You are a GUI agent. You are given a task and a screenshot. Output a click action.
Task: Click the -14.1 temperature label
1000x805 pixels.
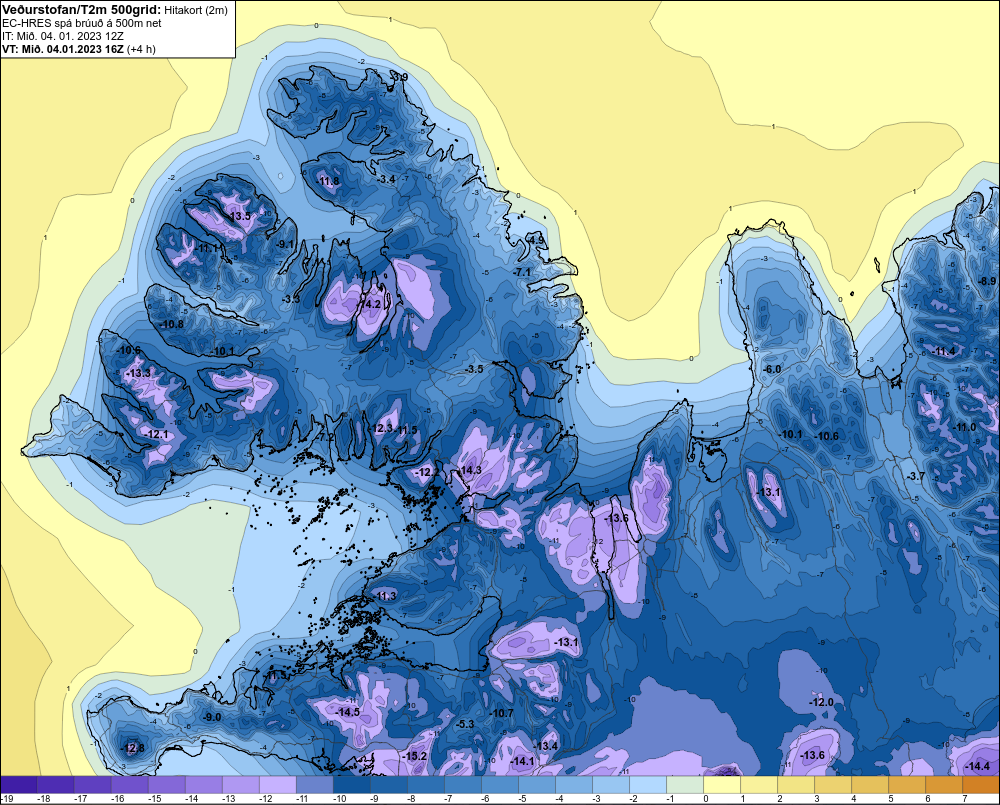coord(523,761)
